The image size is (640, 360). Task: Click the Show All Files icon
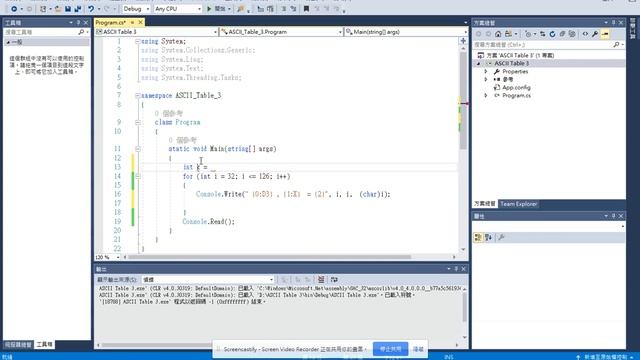pos(572,34)
